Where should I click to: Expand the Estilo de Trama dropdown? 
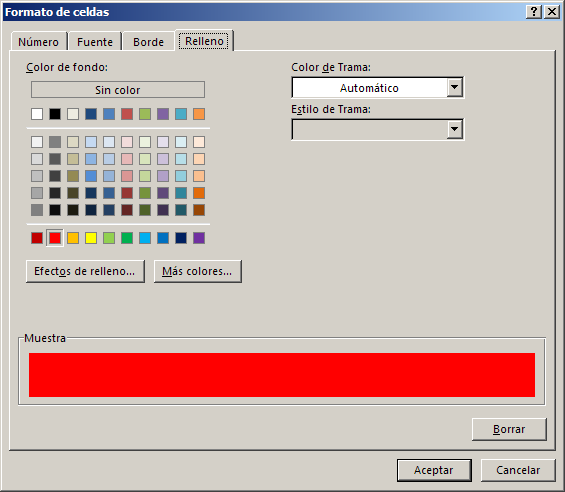pos(455,129)
